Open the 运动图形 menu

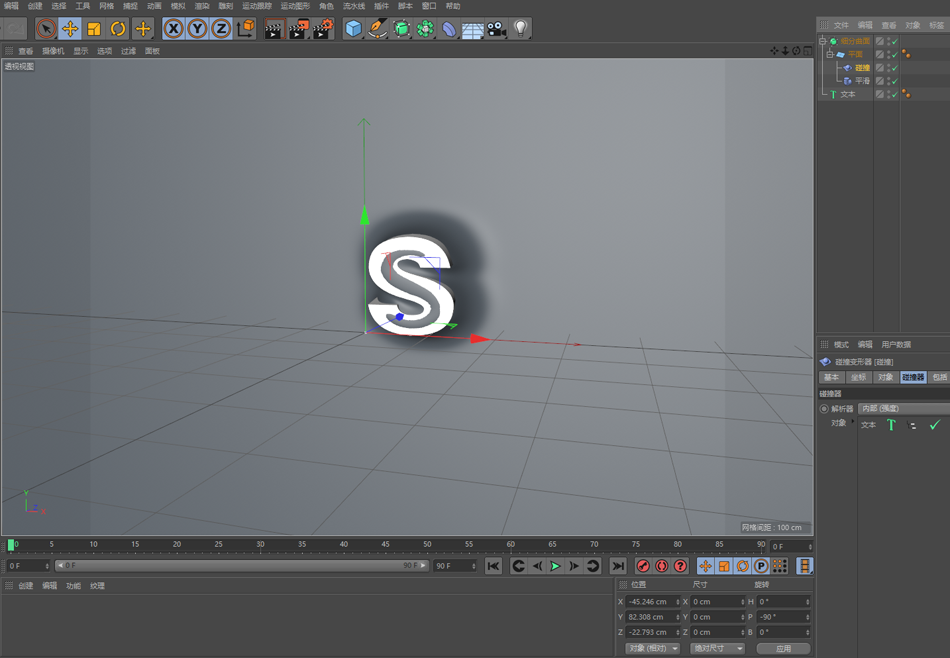tap(295, 6)
